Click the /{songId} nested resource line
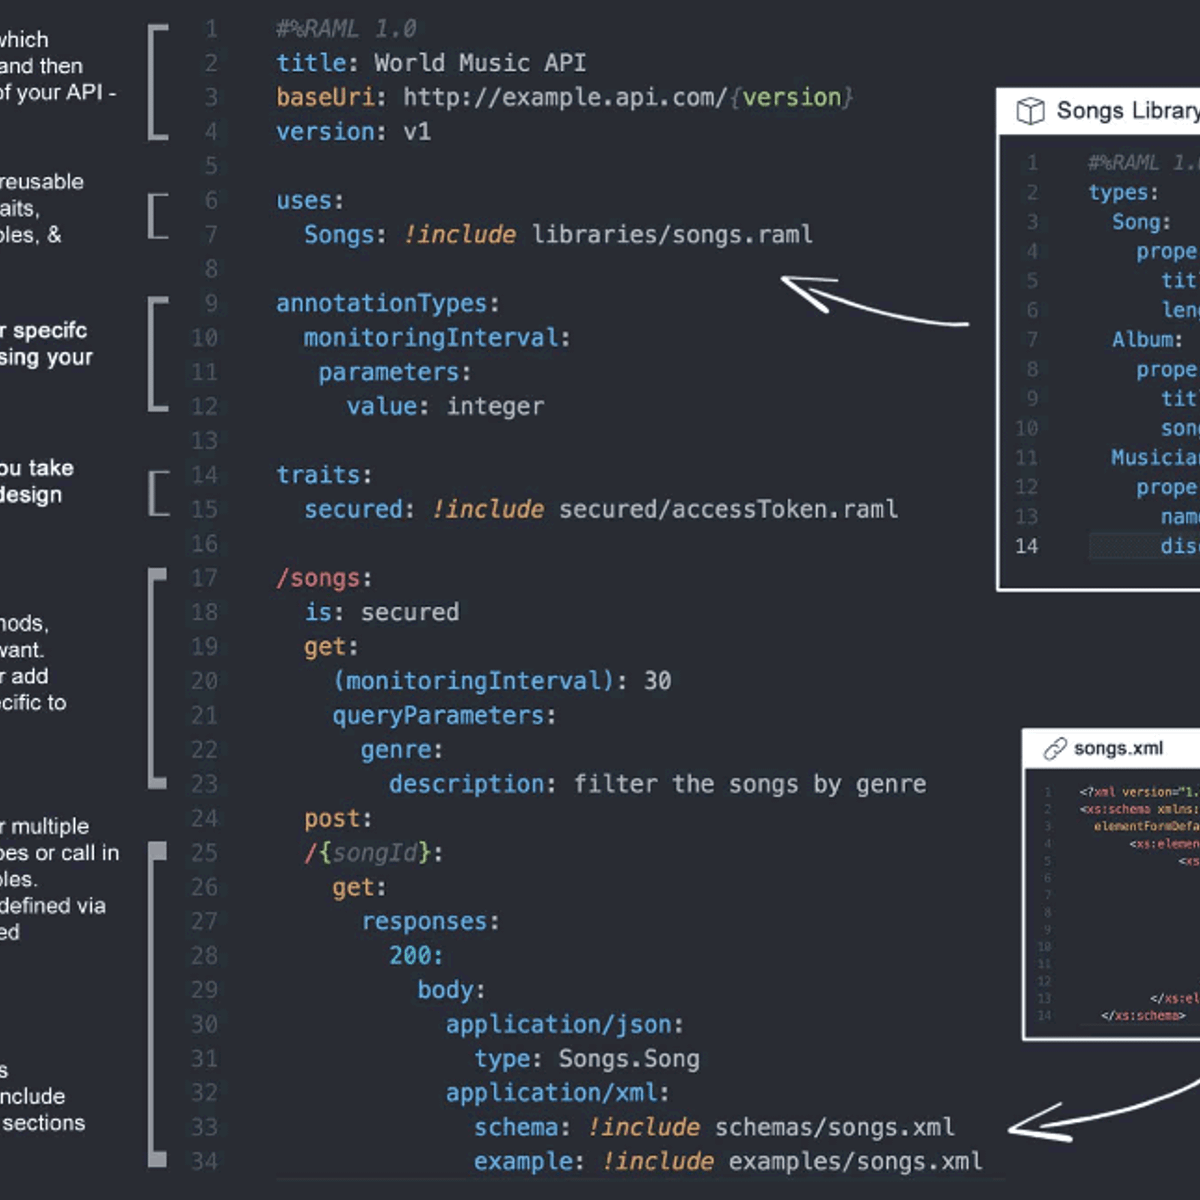The width and height of the screenshot is (1200, 1200). 373,853
